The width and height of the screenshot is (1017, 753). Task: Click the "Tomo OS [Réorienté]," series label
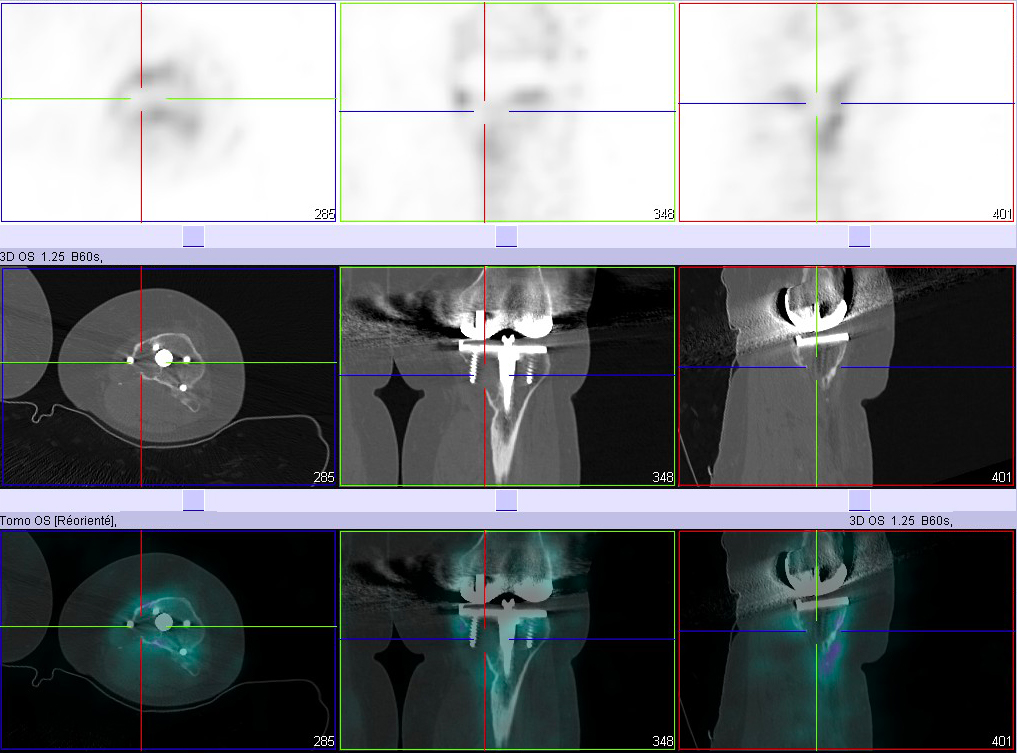(58, 520)
